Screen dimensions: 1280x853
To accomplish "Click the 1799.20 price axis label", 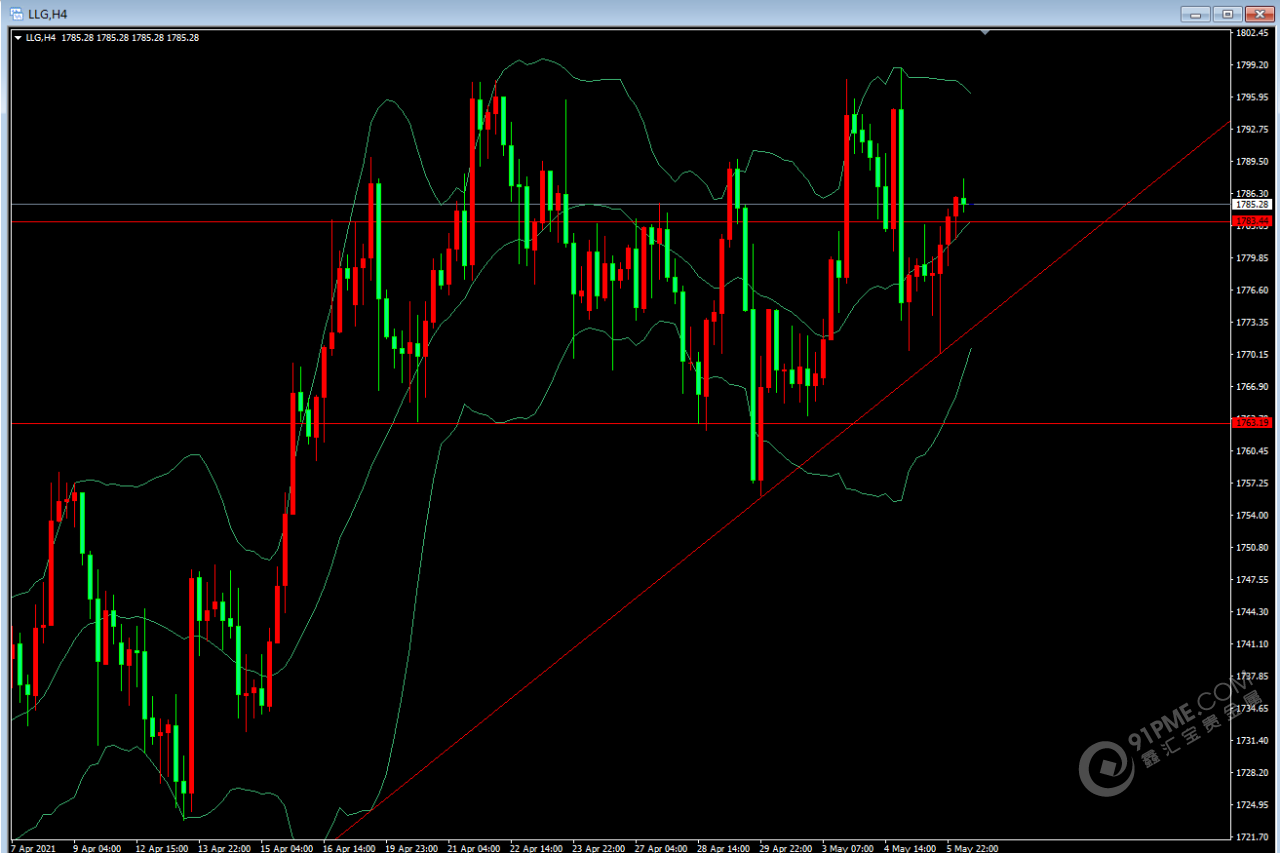I will [1253, 65].
